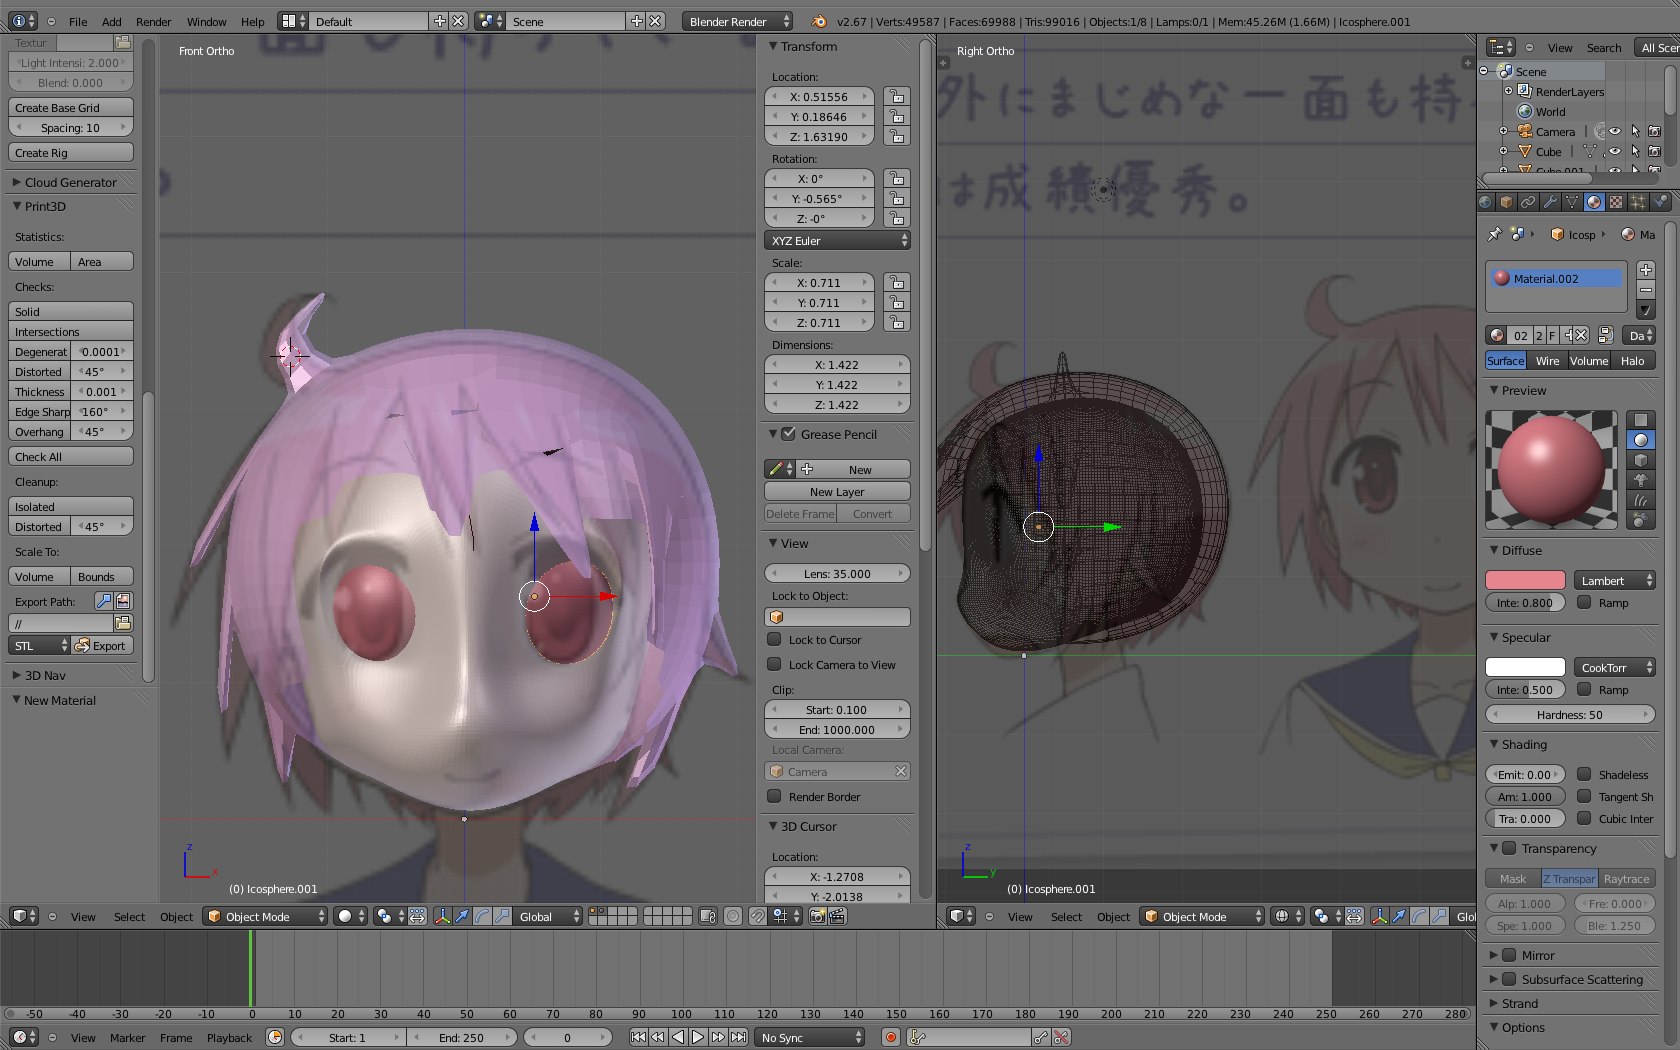Open Lambert diffuse shader dropdown
1680x1050 pixels.
coord(1615,580)
